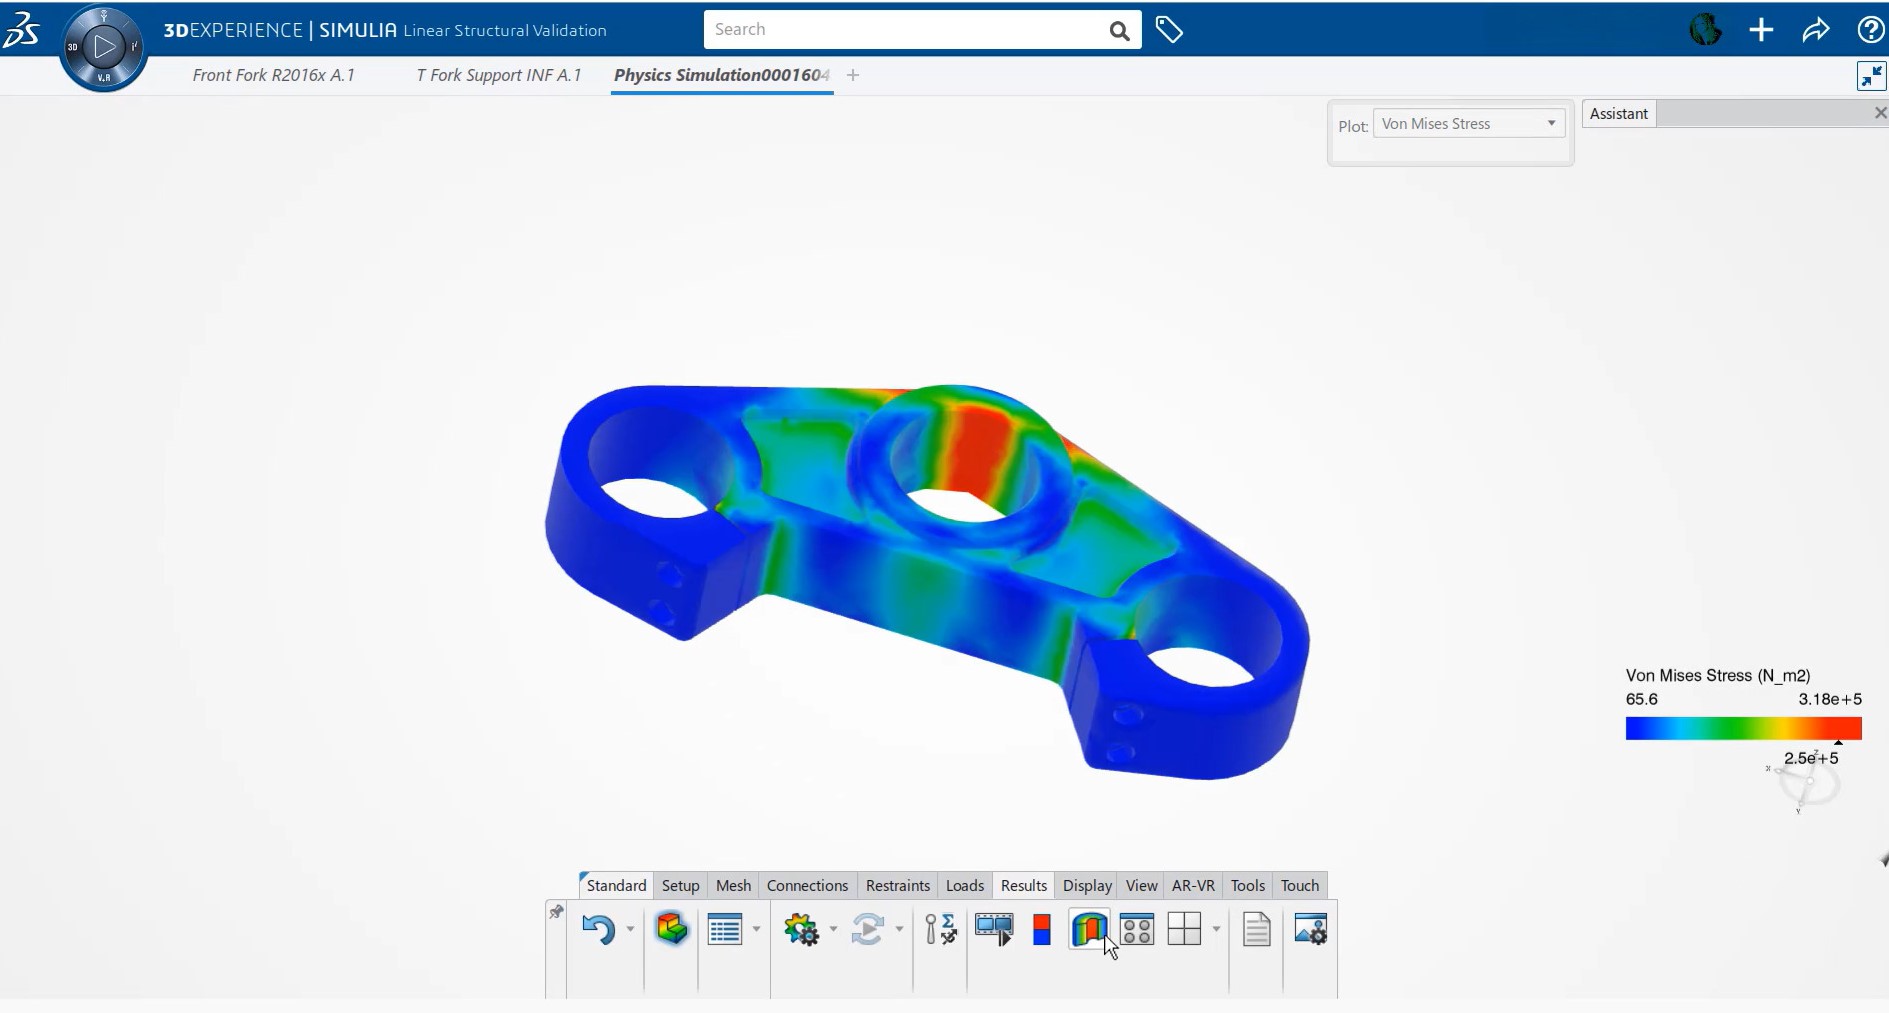Image resolution: width=1889 pixels, height=1013 pixels.
Task: Click the play animation filmstrip icon
Action: click(994, 929)
